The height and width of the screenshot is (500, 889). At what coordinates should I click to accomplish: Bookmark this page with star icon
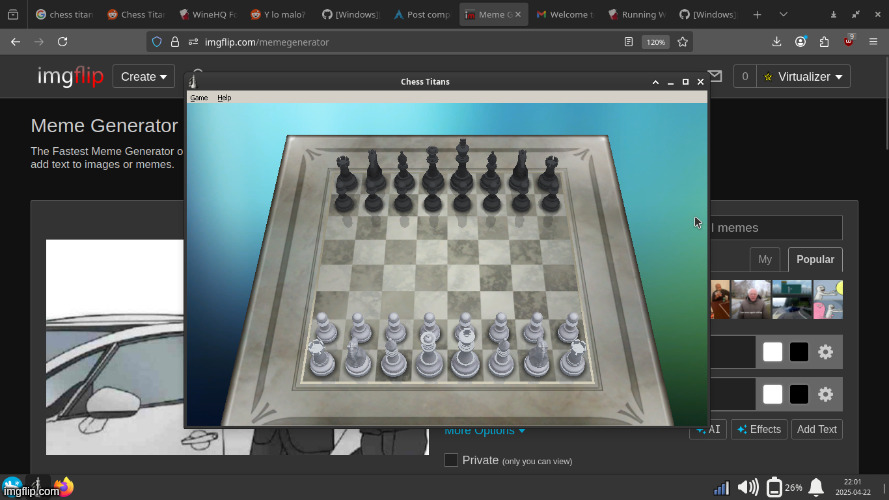(683, 42)
